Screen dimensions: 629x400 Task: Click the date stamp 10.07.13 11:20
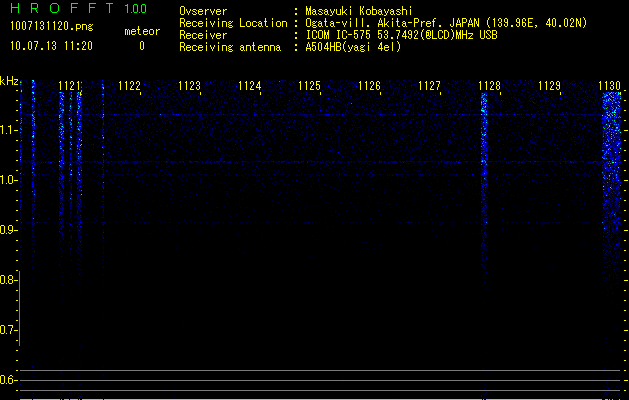[51, 46]
